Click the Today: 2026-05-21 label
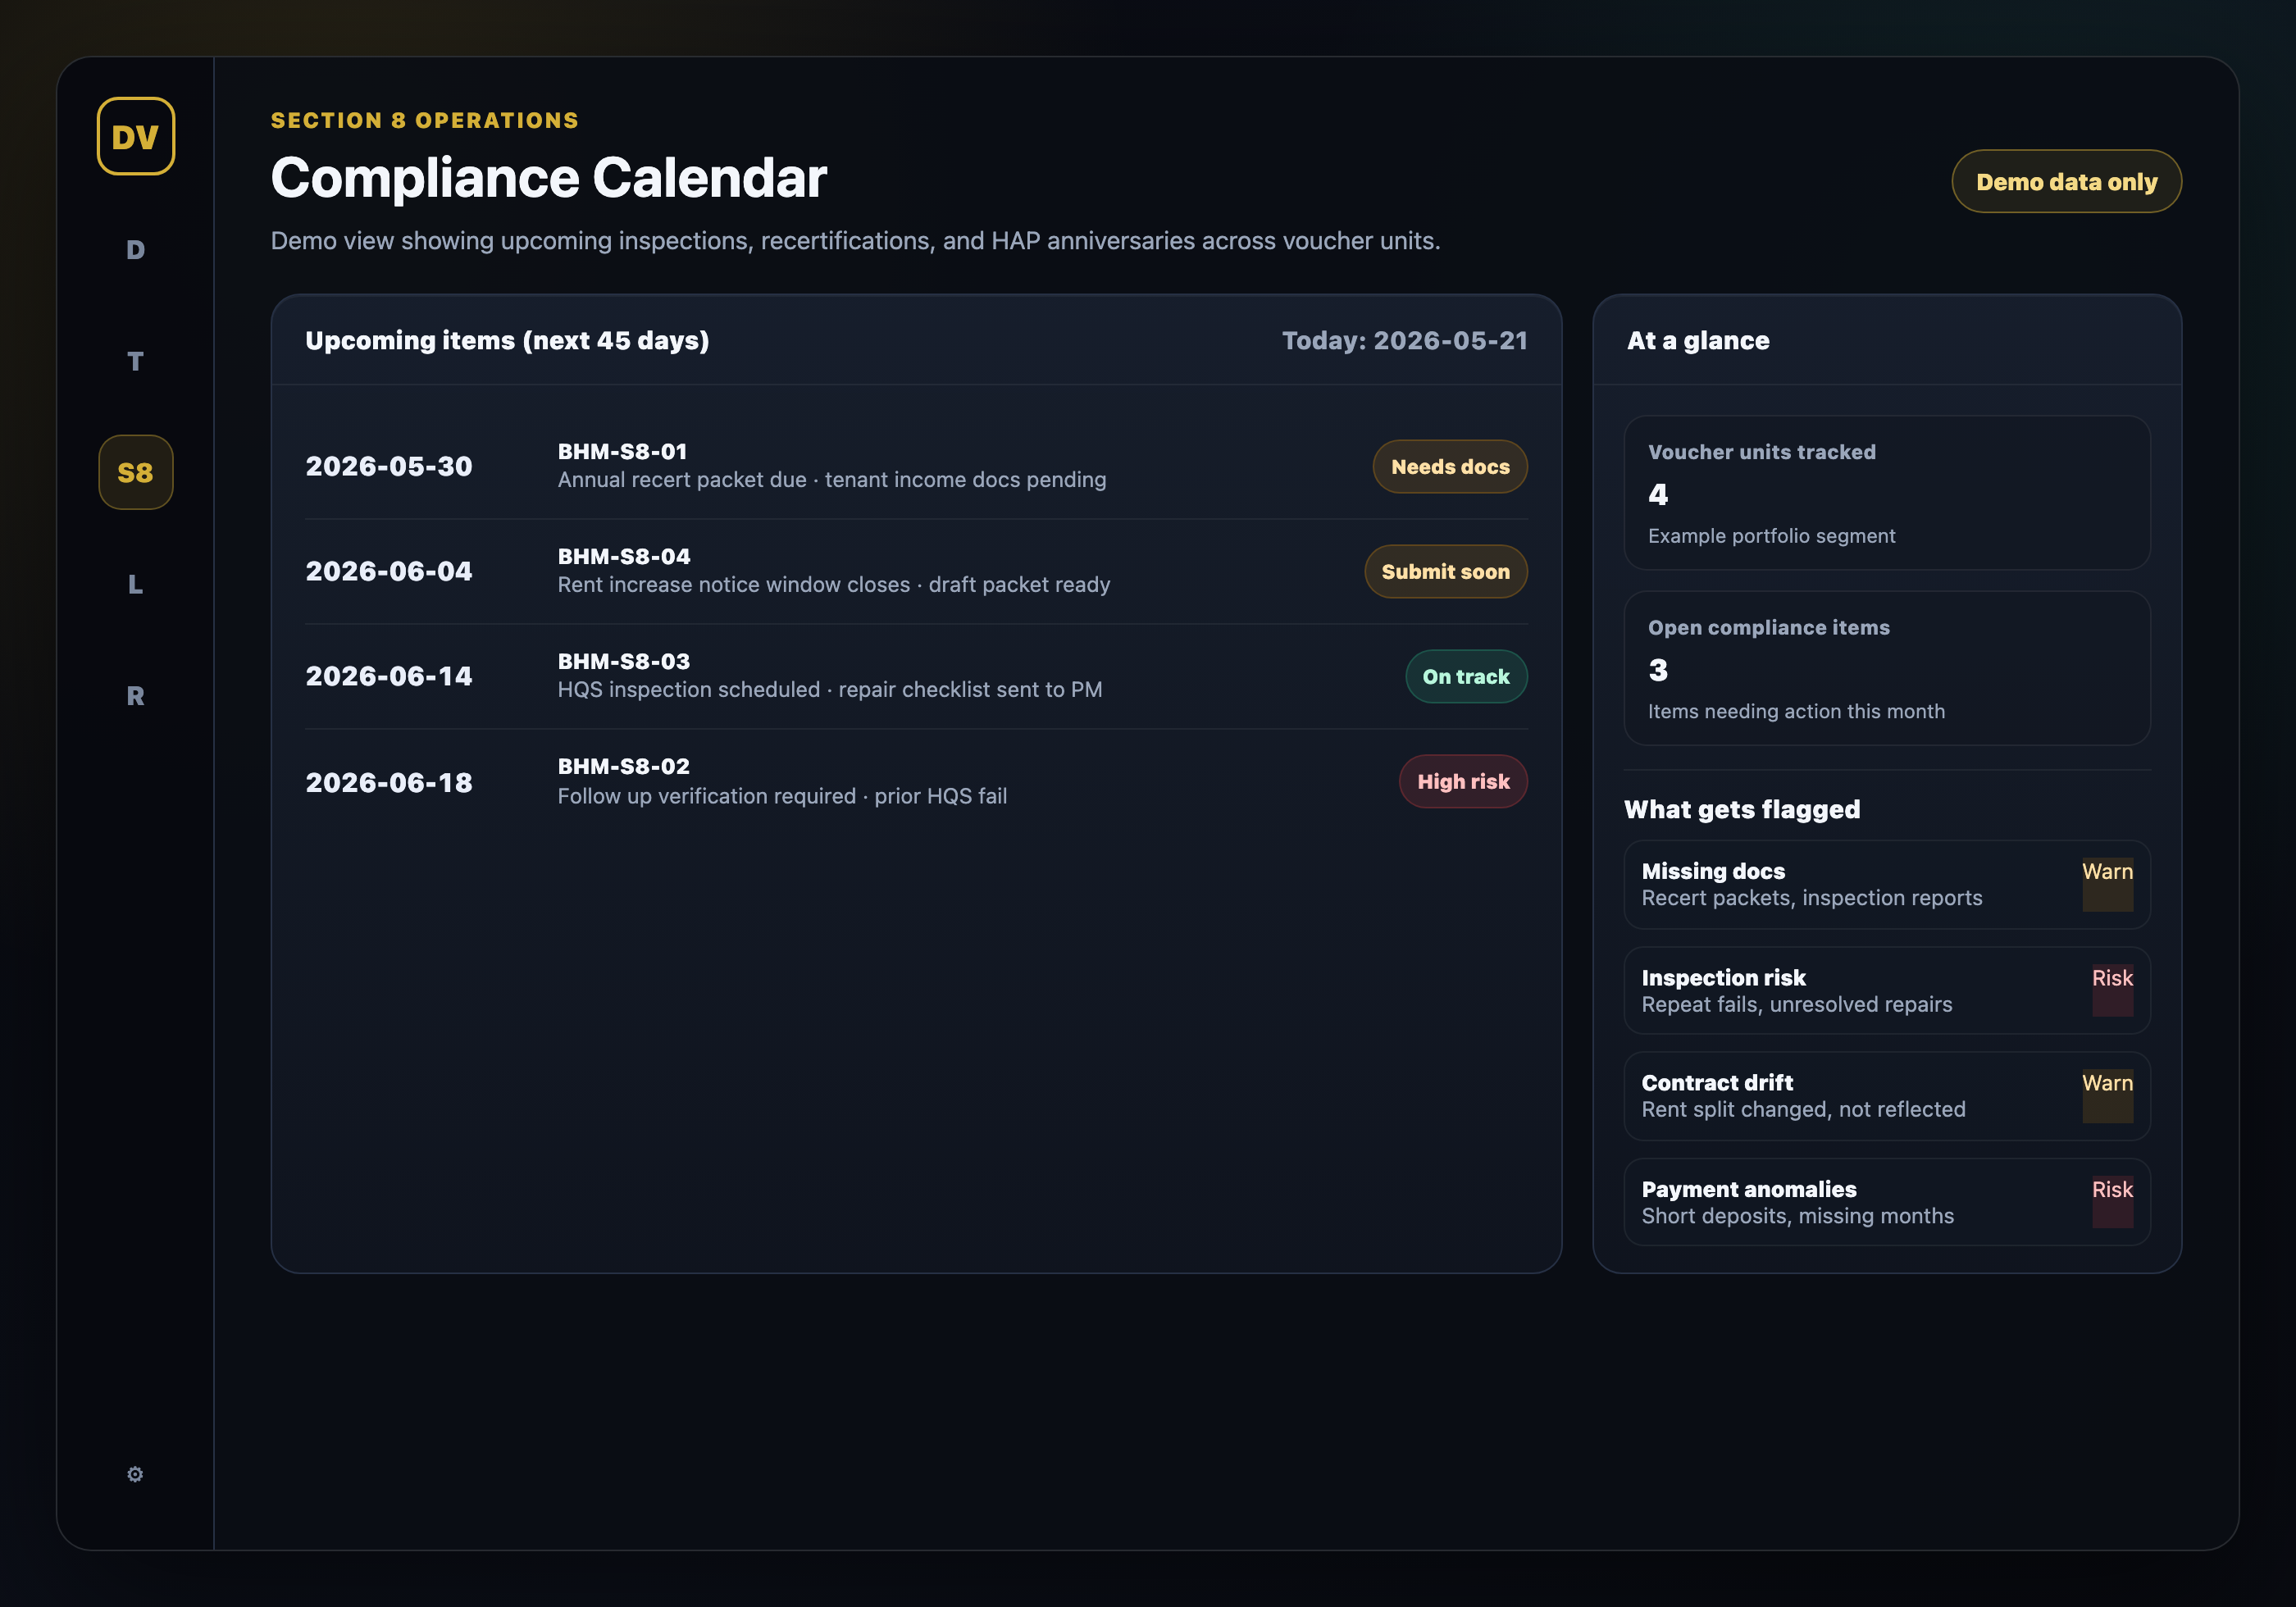Screen dimensions: 2296x1607 (x=1405, y=340)
